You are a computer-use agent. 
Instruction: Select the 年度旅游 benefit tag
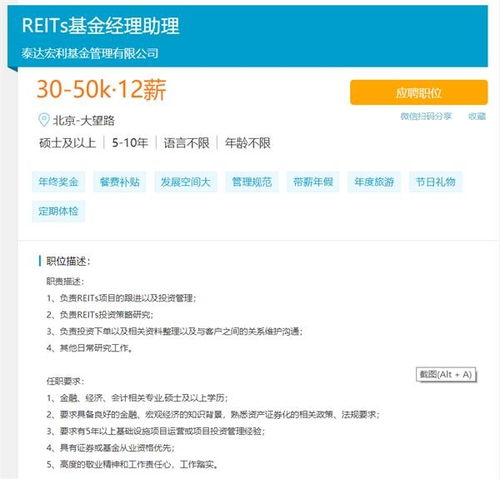[x=374, y=182]
